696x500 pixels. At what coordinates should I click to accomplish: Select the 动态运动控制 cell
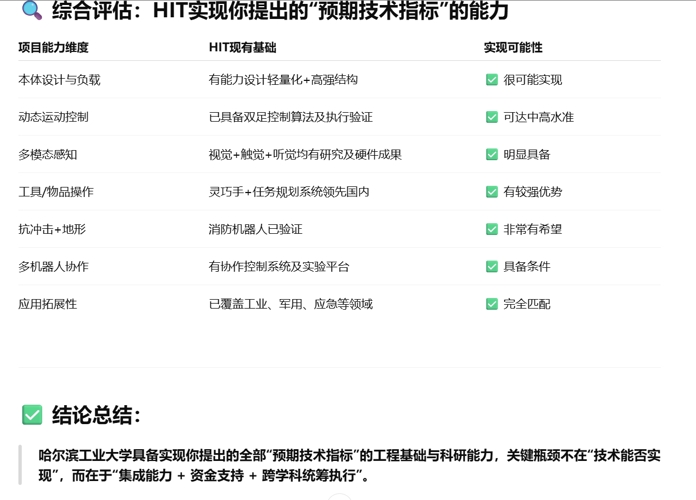coord(53,117)
